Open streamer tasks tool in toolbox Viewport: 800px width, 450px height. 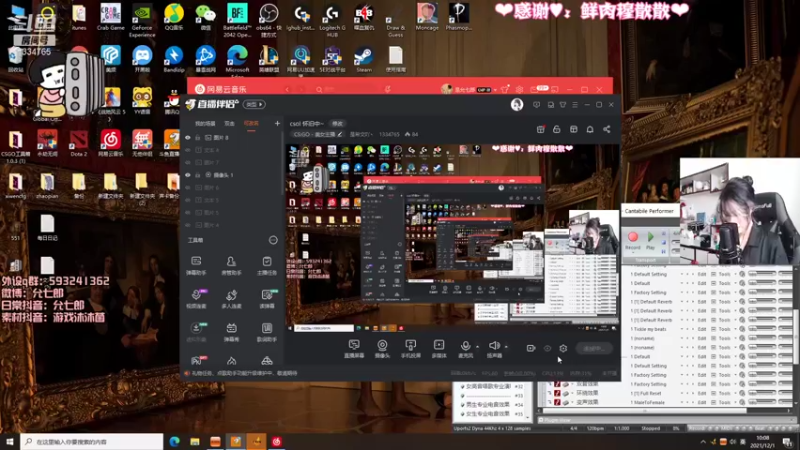[266, 266]
